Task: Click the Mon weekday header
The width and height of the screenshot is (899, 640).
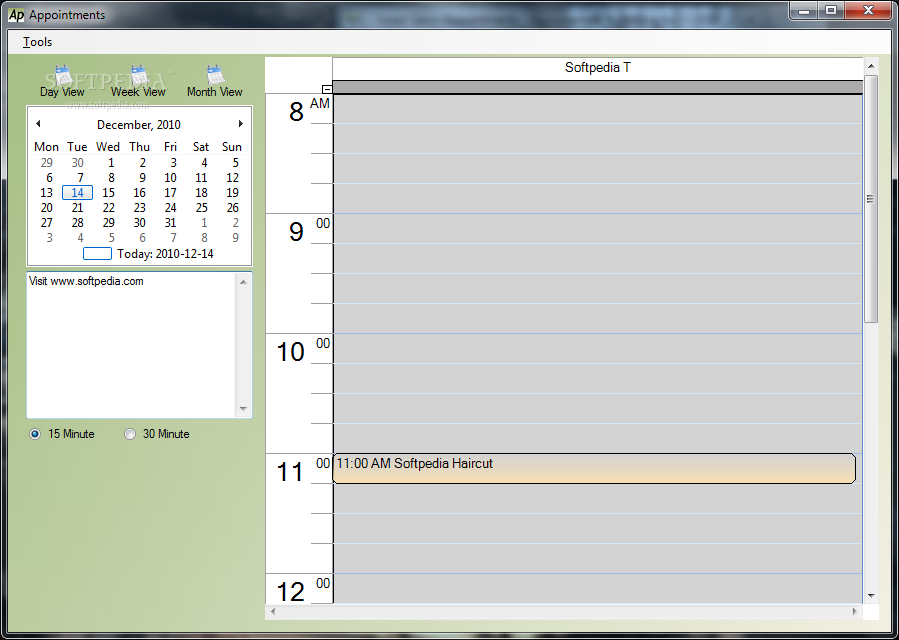Action: [46, 147]
